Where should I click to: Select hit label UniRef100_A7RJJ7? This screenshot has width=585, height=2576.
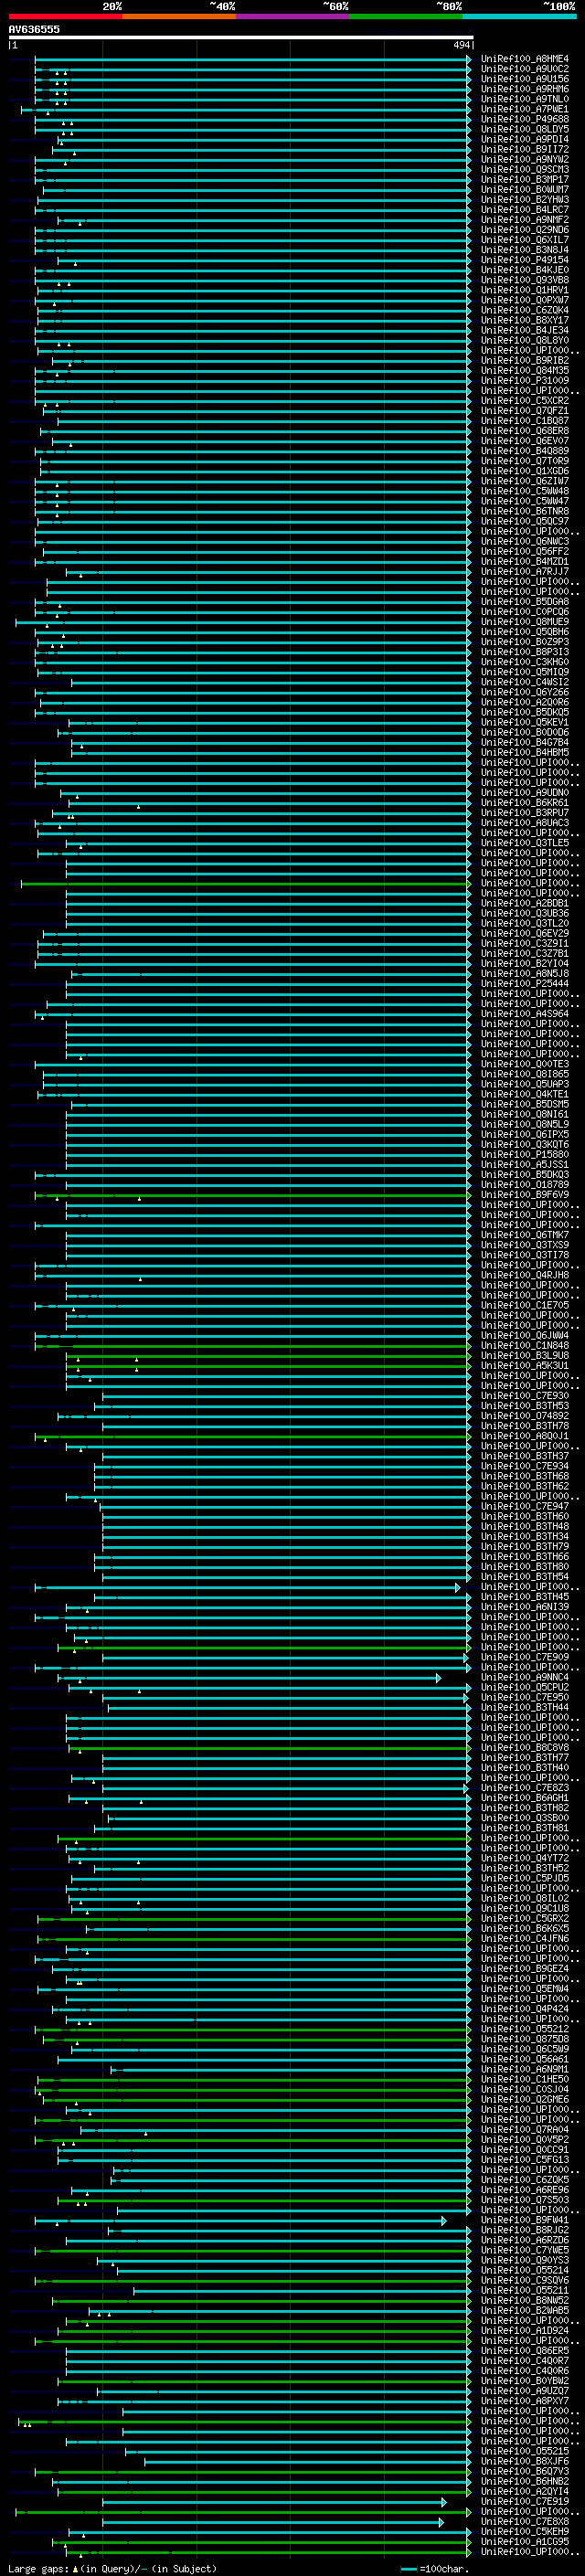tap(525, 571)
